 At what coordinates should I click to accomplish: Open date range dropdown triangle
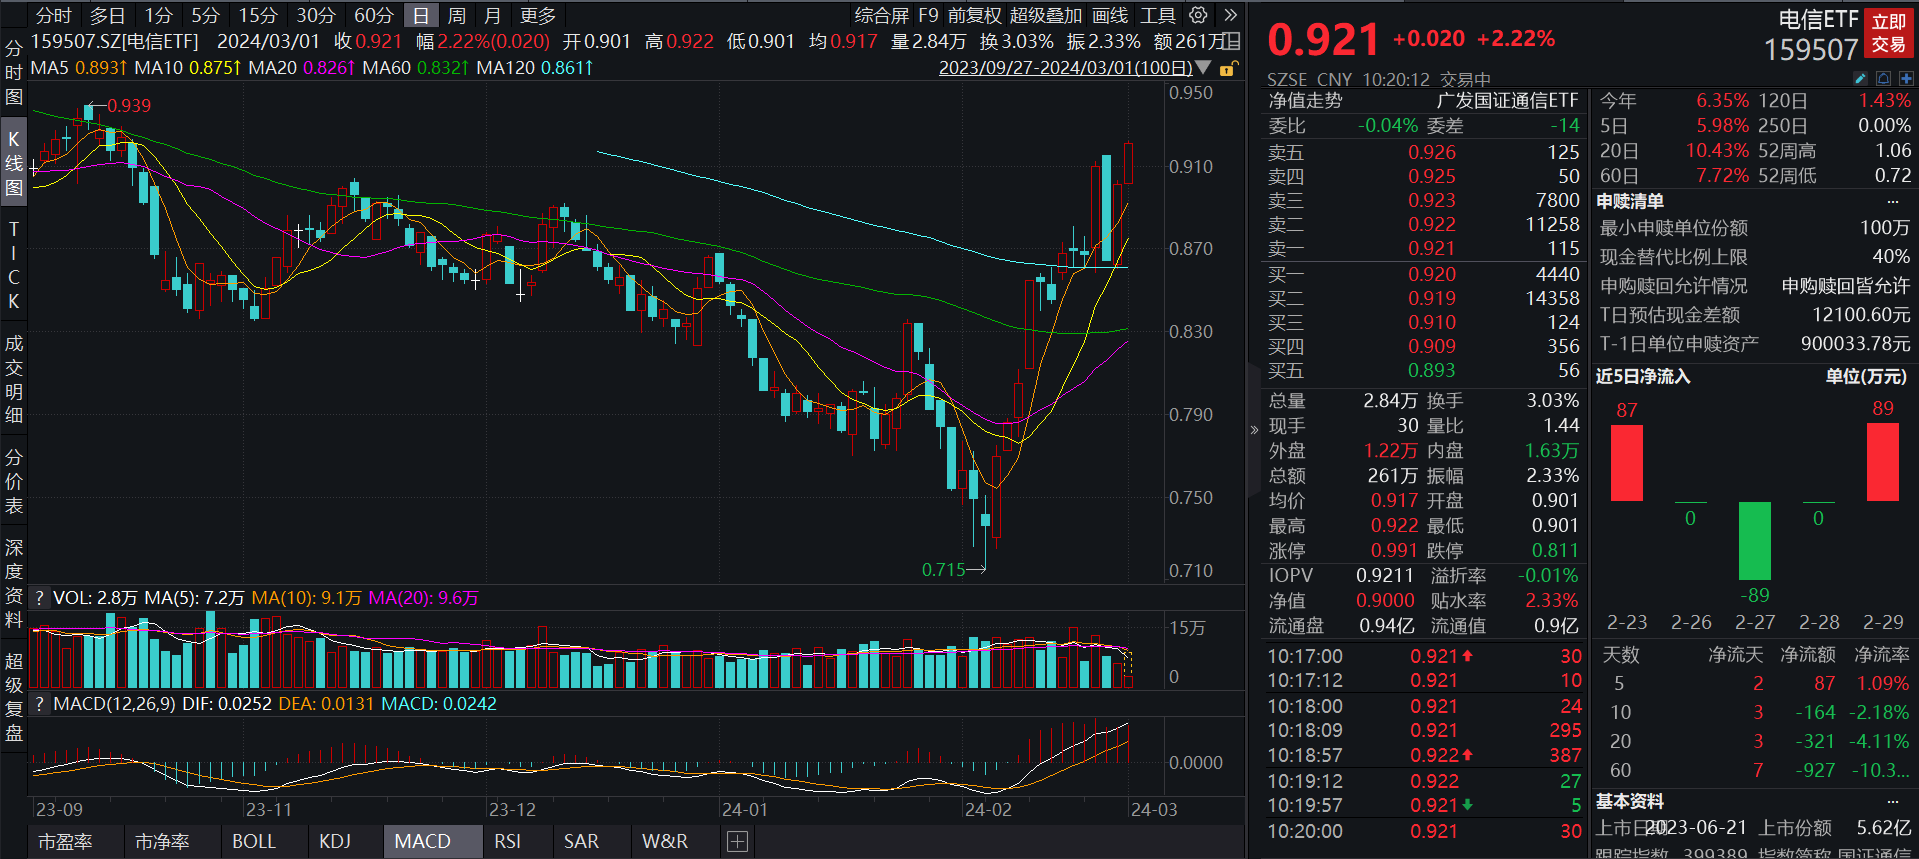[x=1203, y=68]
